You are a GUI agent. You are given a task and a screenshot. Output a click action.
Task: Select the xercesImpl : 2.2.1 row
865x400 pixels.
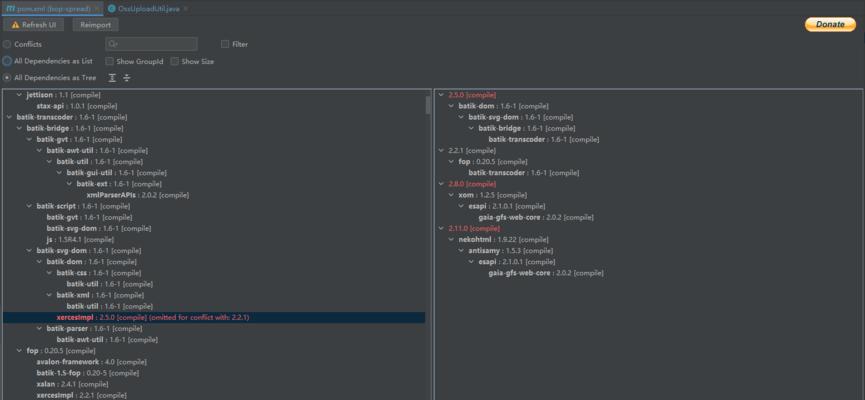tap(82, 395)
